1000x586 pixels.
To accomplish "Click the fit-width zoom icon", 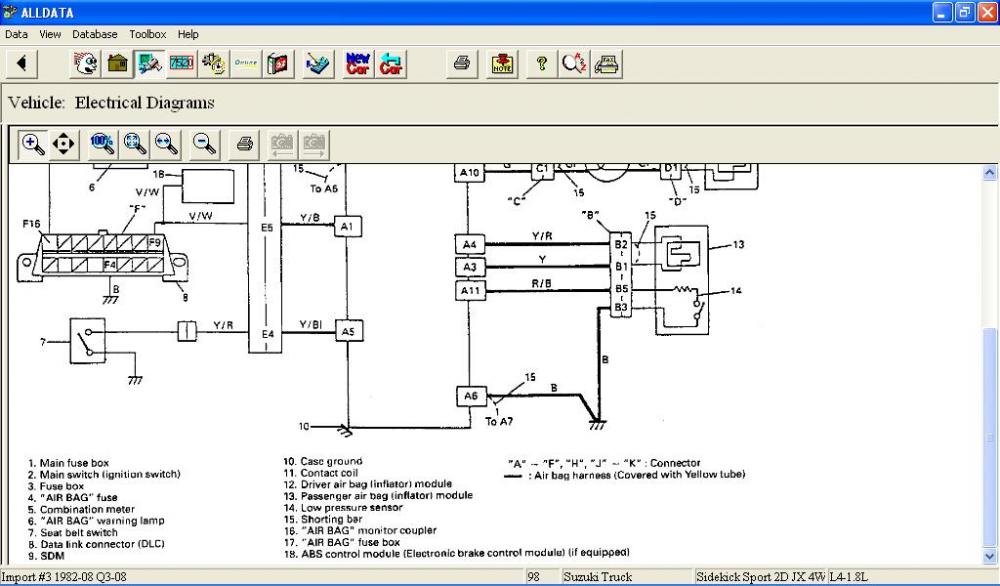I will coord(167,144).
